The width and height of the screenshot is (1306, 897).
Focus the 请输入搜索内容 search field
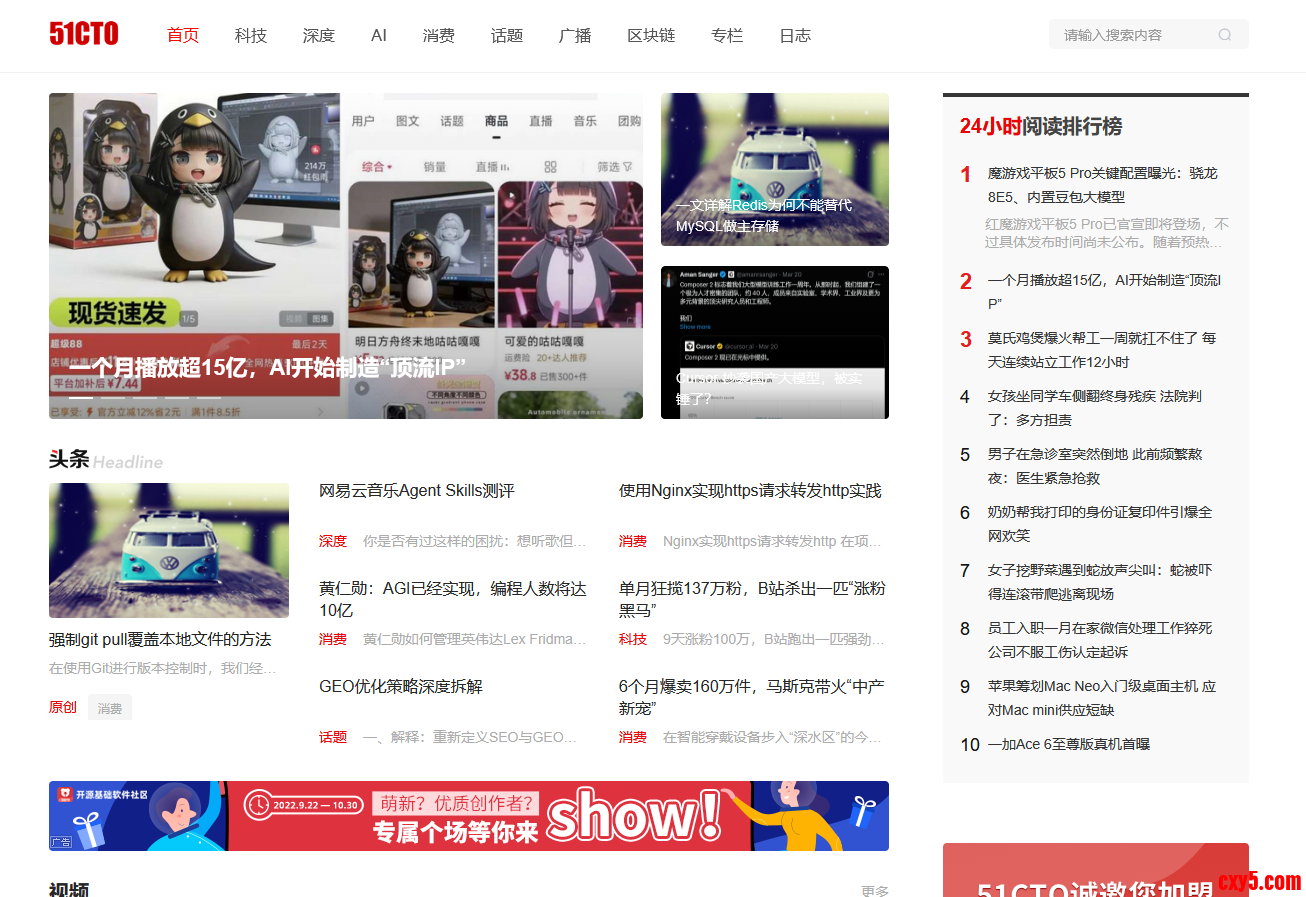pos(1135,35)
